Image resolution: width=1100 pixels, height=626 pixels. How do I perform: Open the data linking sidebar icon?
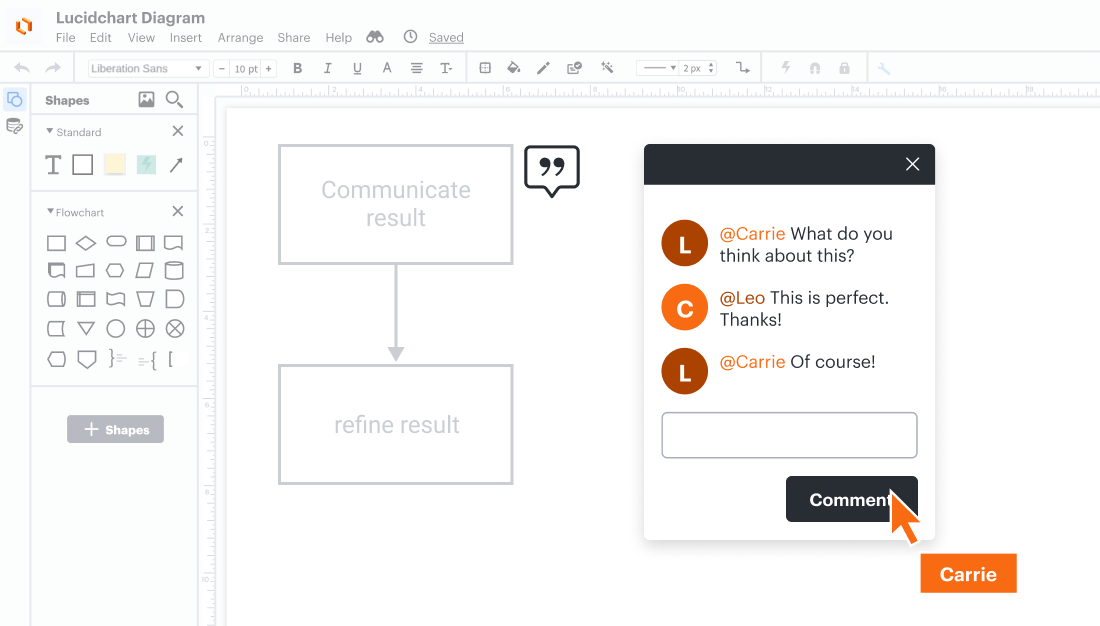14,126
